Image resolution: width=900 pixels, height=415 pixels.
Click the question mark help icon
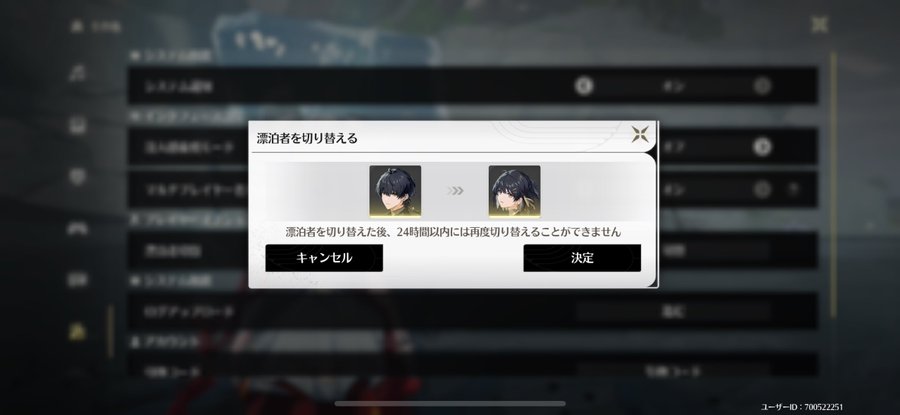793,189
